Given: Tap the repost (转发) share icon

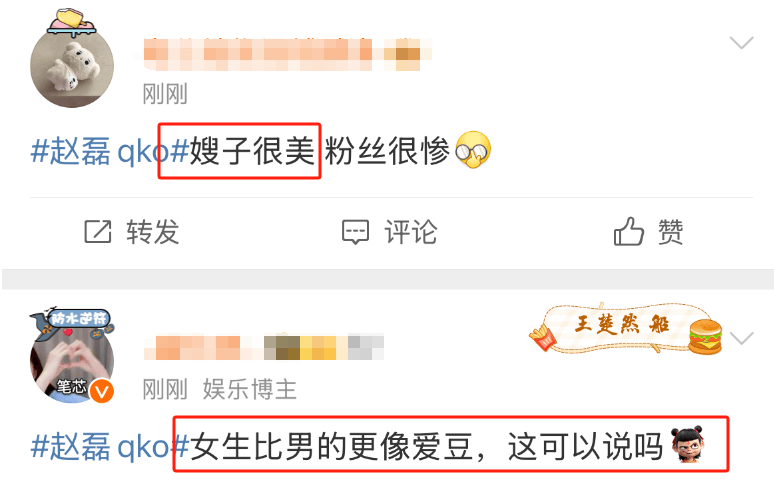Looking at the screenshot, I should tap(98, 232).
